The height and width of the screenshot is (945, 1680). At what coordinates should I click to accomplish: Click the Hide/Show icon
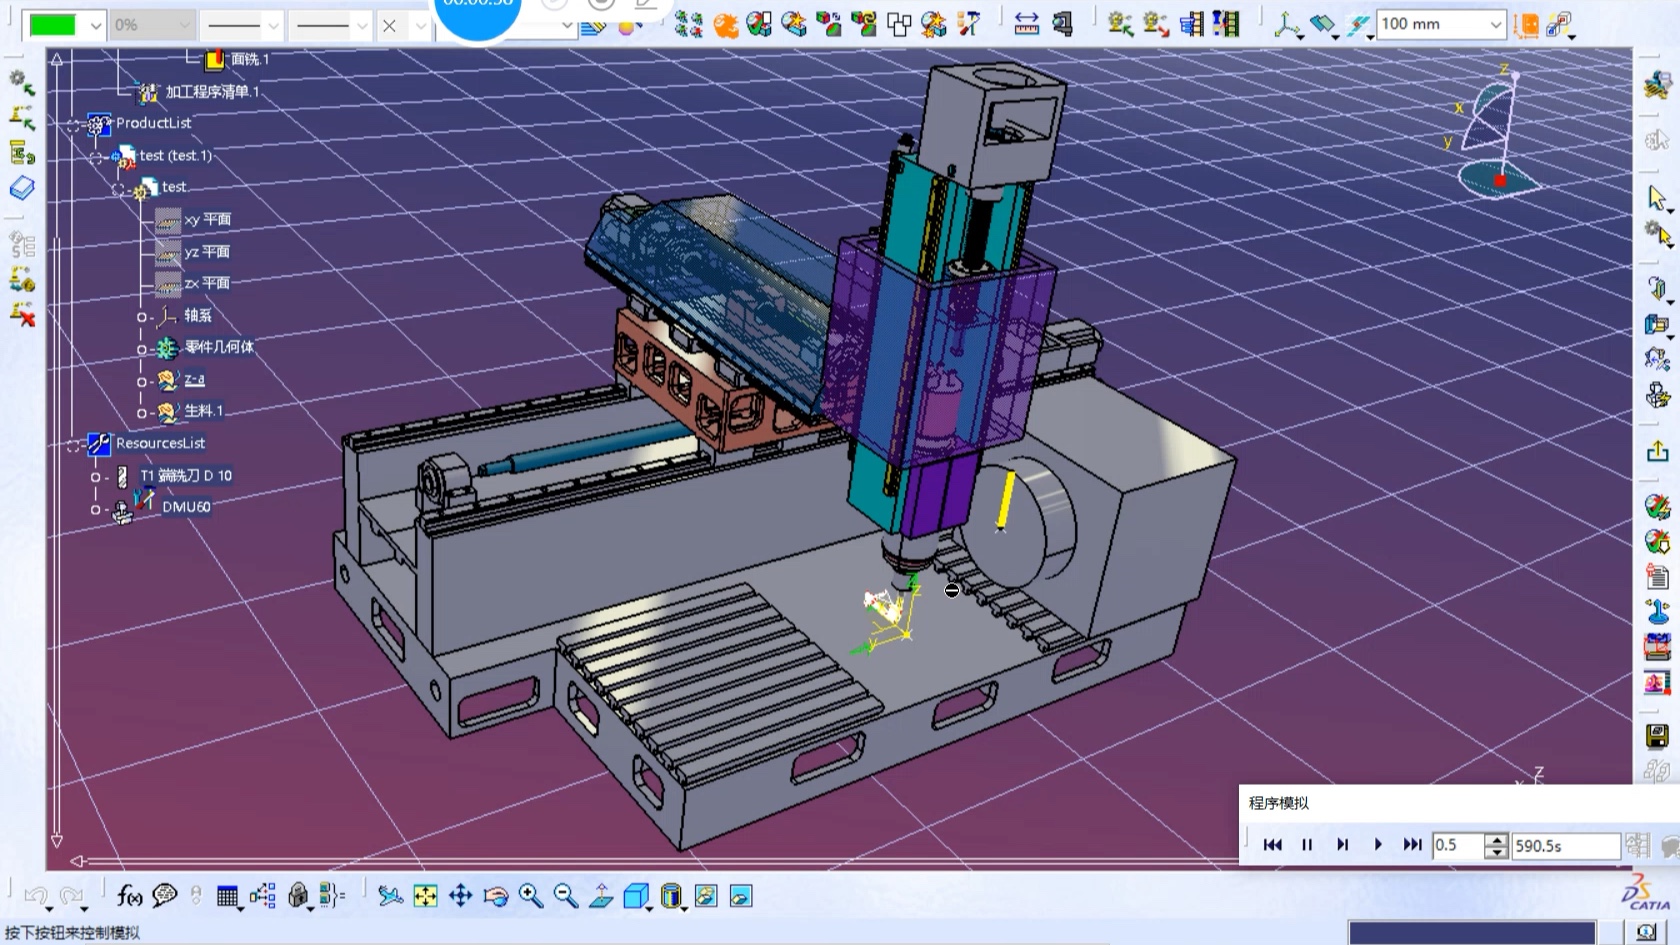(x=706, y=896)
